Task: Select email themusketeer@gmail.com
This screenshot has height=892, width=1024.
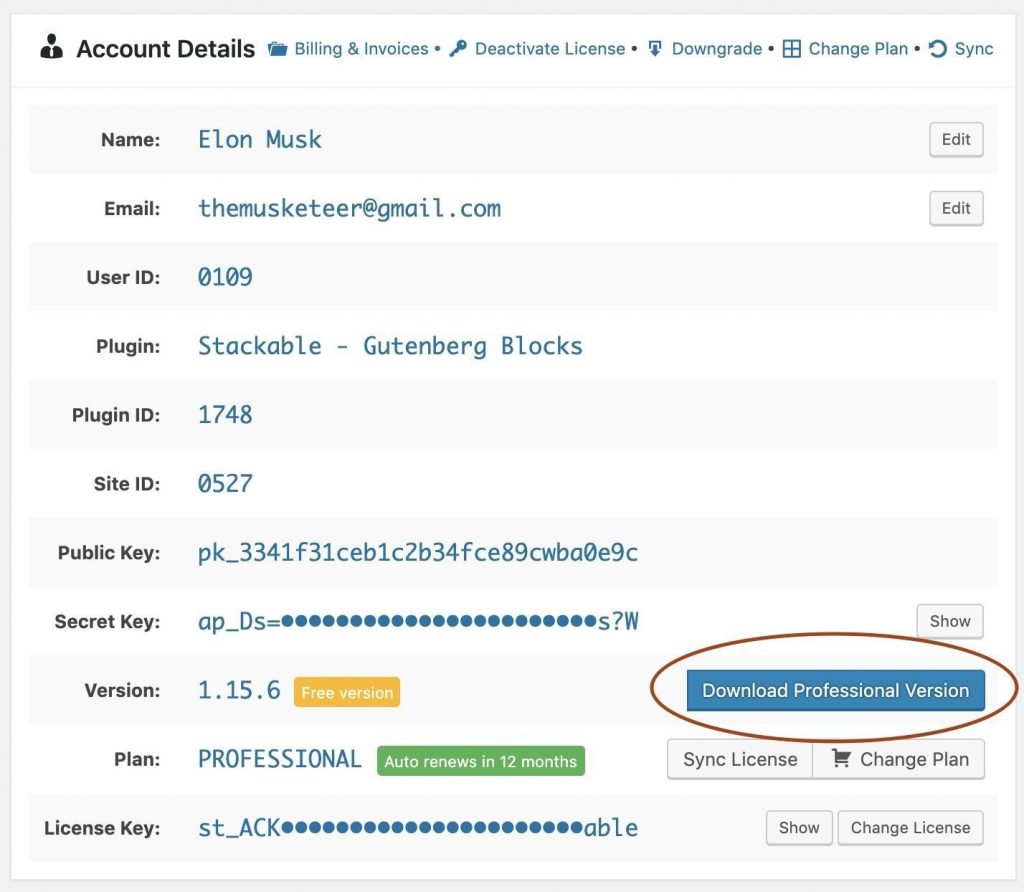Action: (349, 208)
